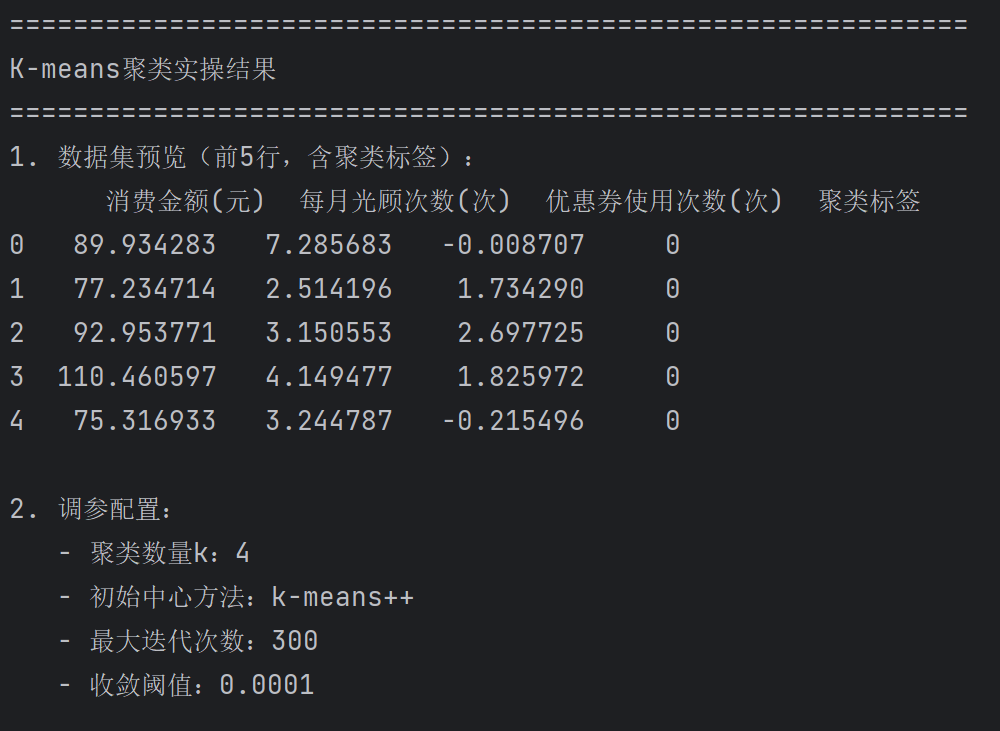Click the value 2.514196
Image resolution: width=1000 pixels, height=731 pixels.
328,289
